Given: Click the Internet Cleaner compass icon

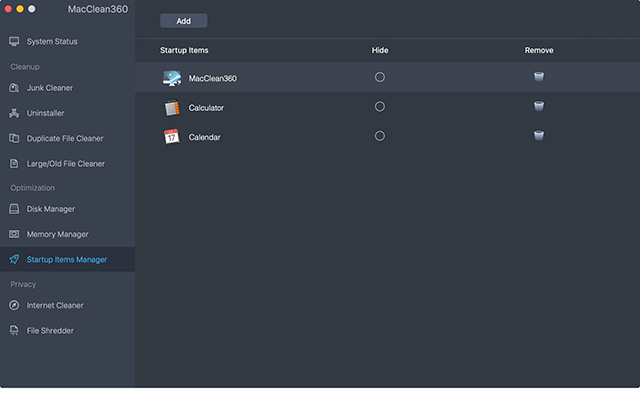Looking at the screenshot, I should tap(14, 305).
